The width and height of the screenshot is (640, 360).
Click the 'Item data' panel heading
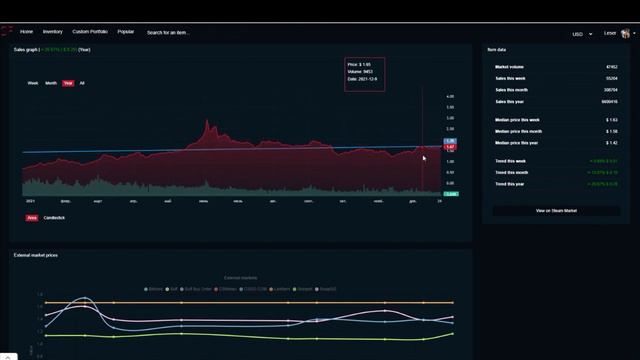[496, 50]
